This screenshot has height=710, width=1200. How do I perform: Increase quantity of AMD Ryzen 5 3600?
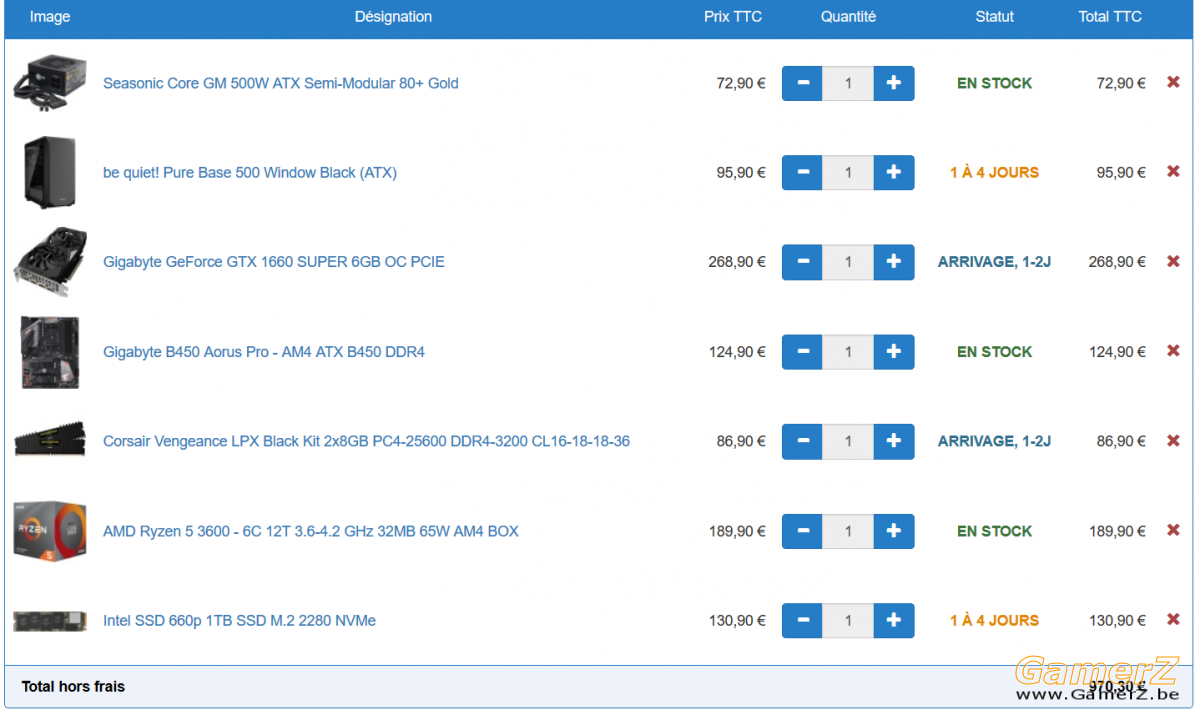(894, 531)
